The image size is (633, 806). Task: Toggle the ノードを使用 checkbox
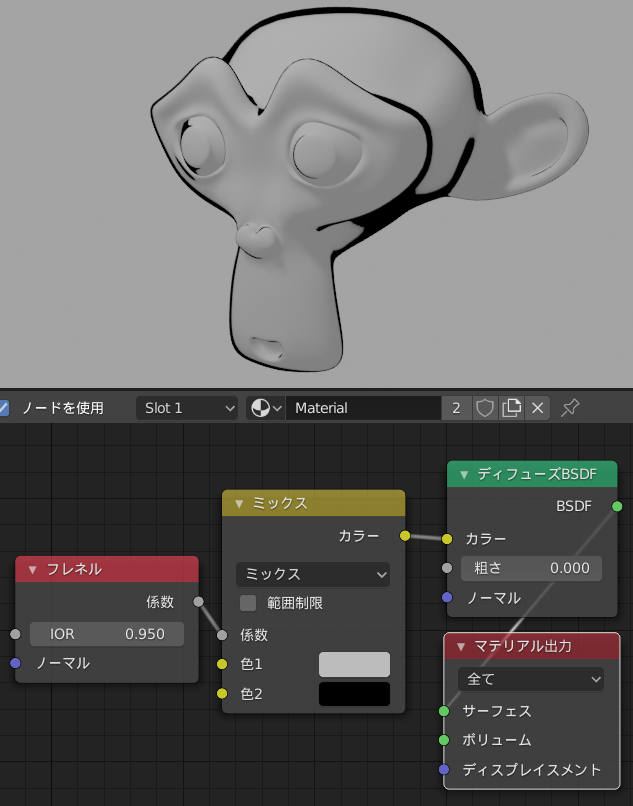pos(3,408)
